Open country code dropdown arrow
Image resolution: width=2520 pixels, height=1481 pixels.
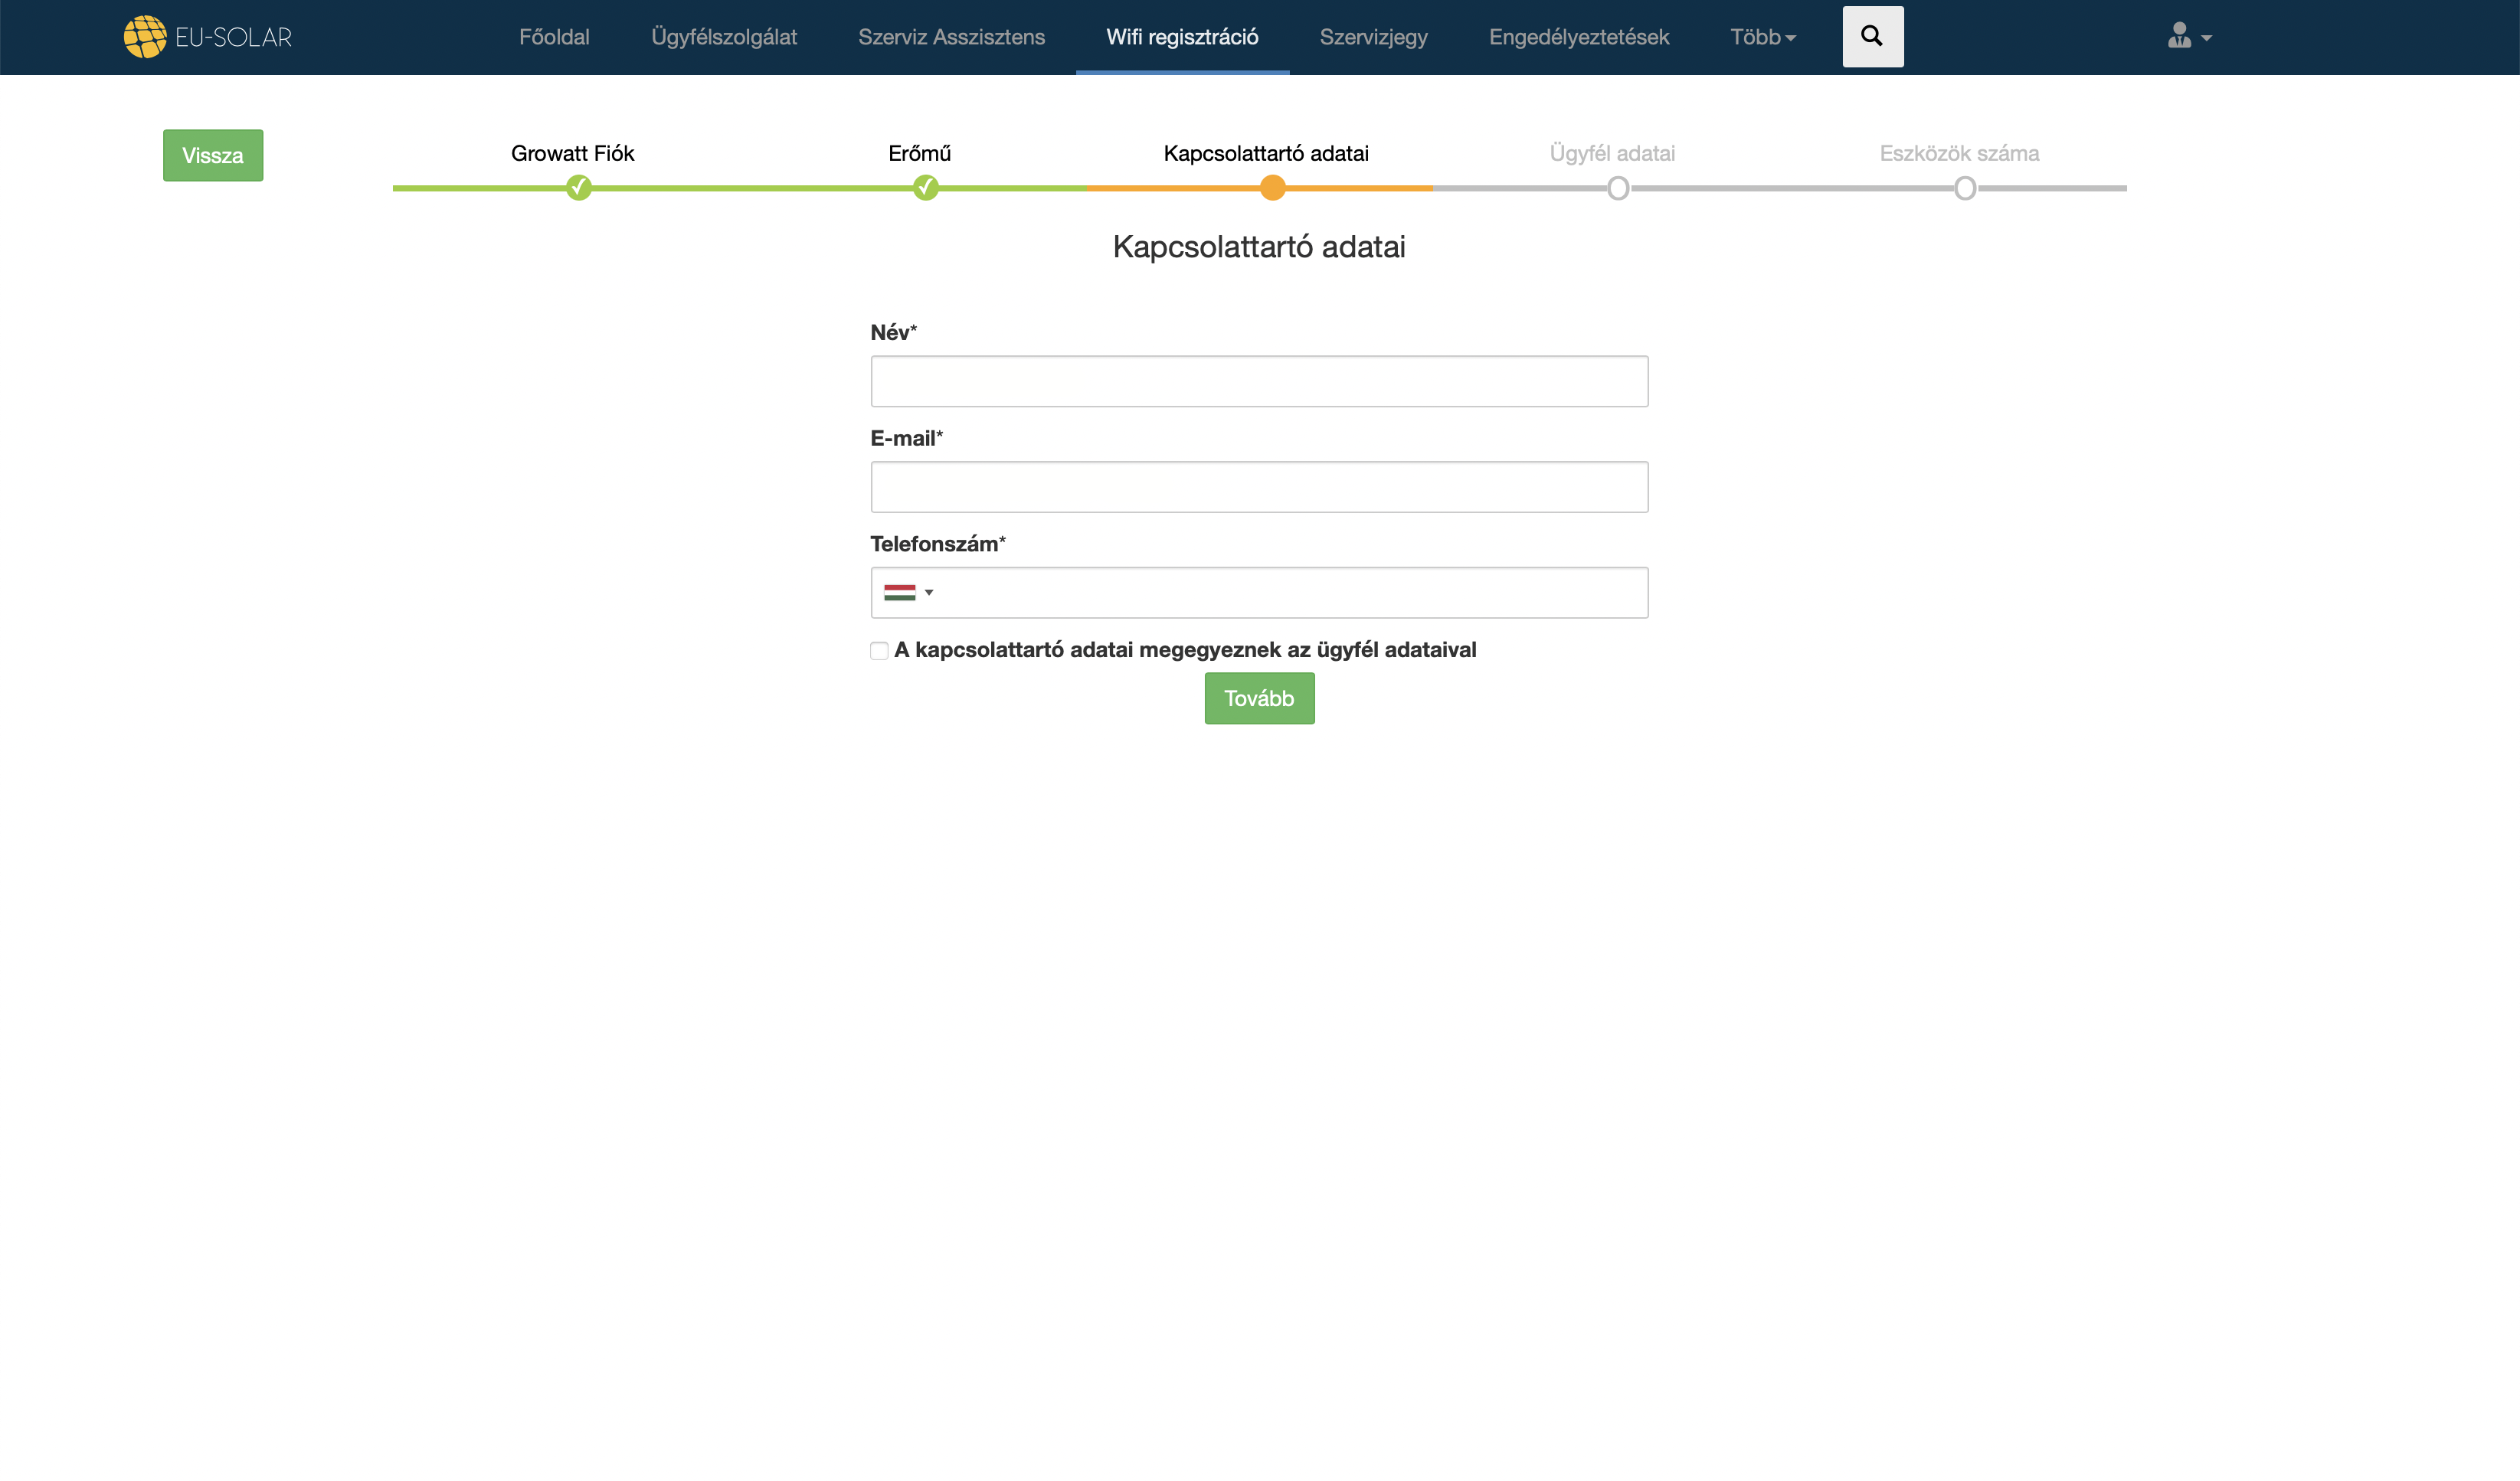click(929, 593)
